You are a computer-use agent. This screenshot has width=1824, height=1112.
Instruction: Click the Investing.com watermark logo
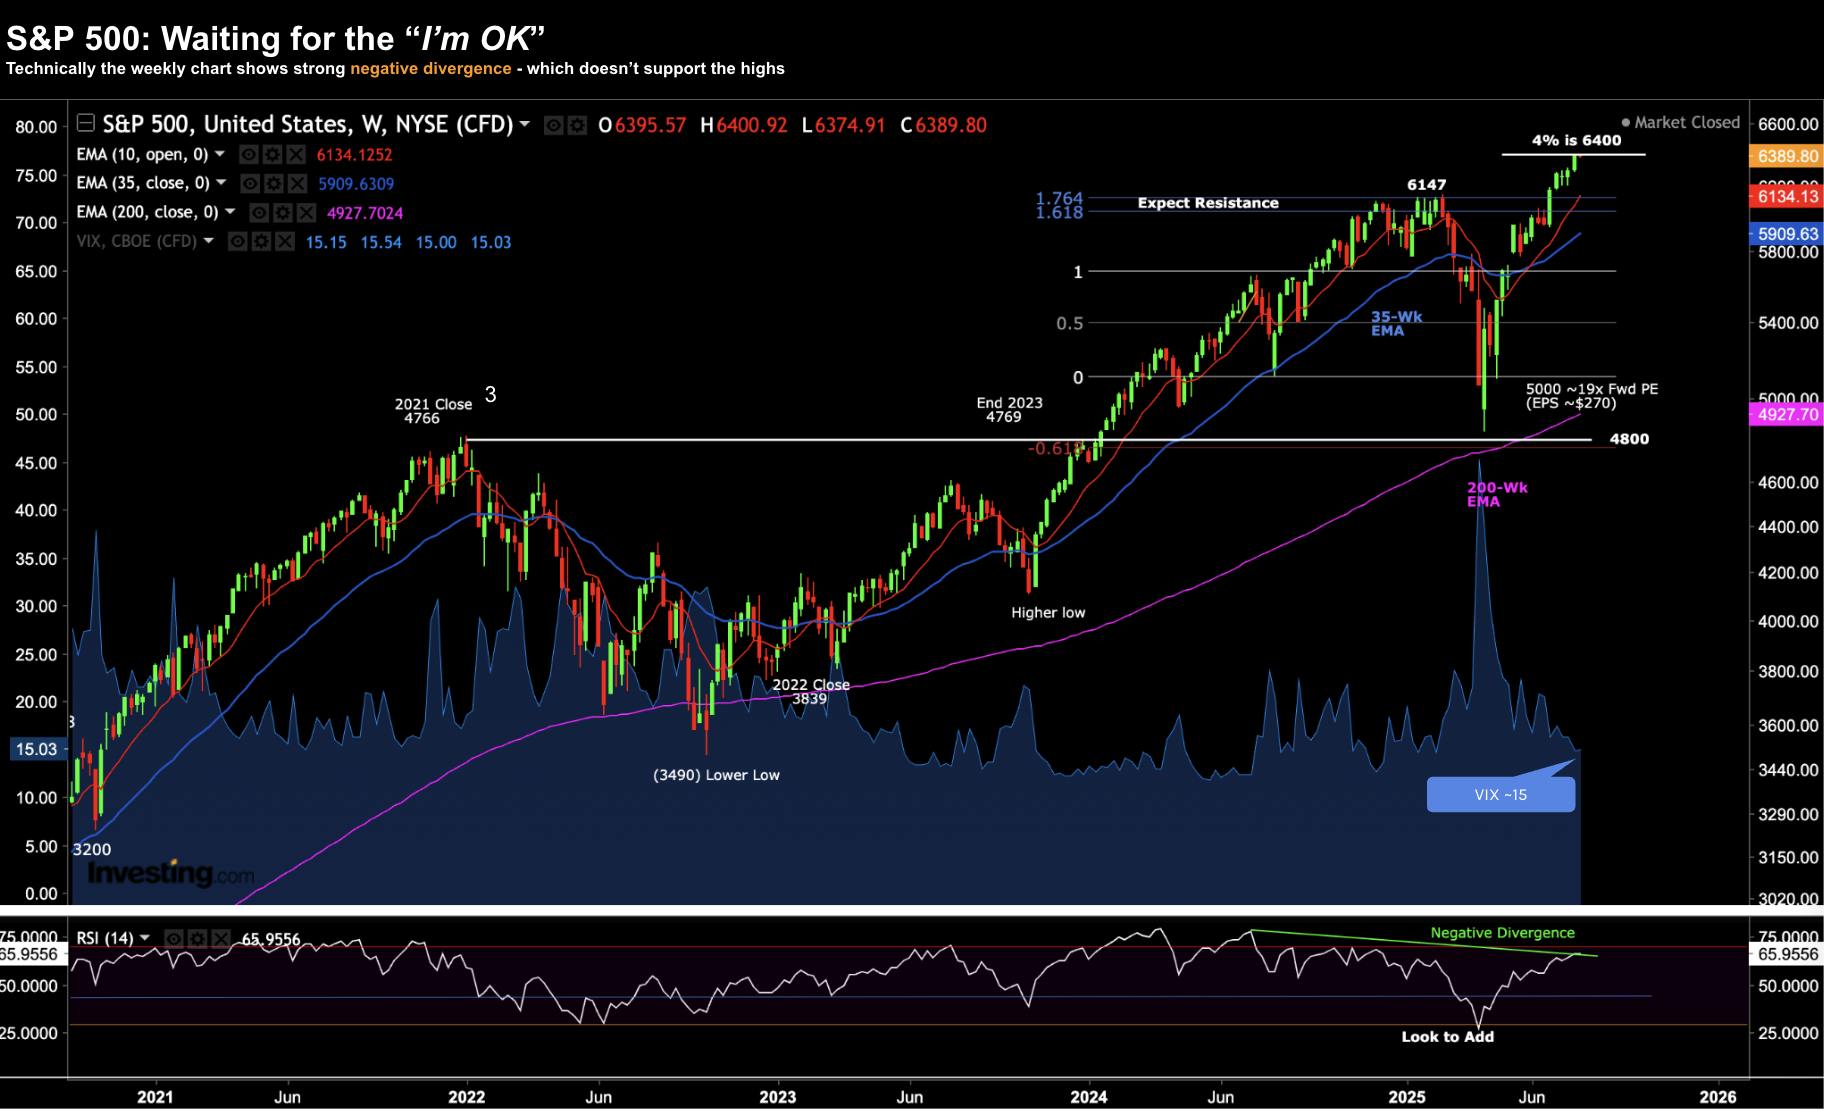(170, 874)
